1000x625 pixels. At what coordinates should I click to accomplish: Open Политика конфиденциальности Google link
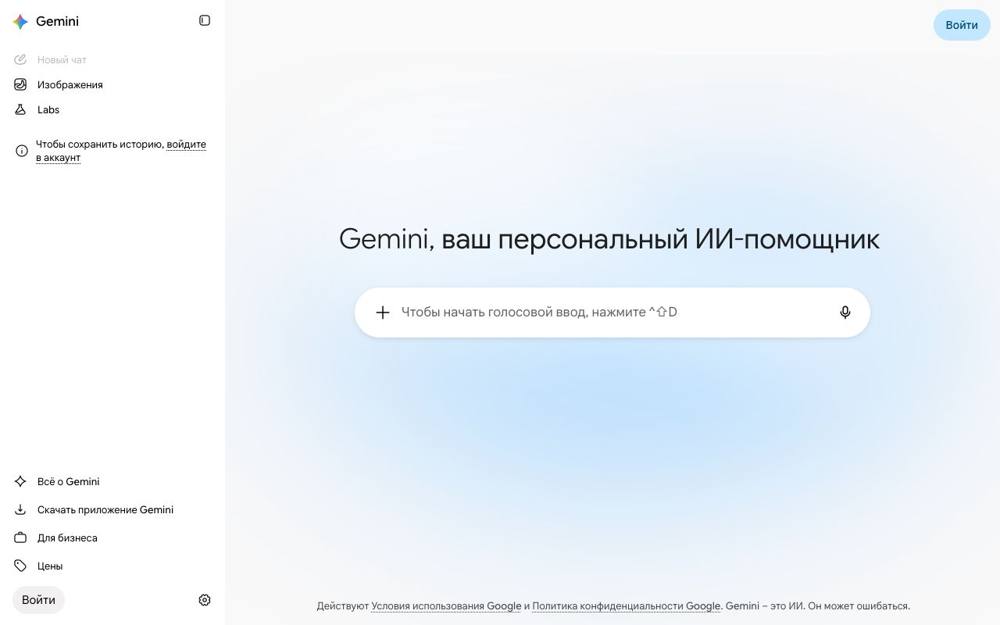(626, 606)
